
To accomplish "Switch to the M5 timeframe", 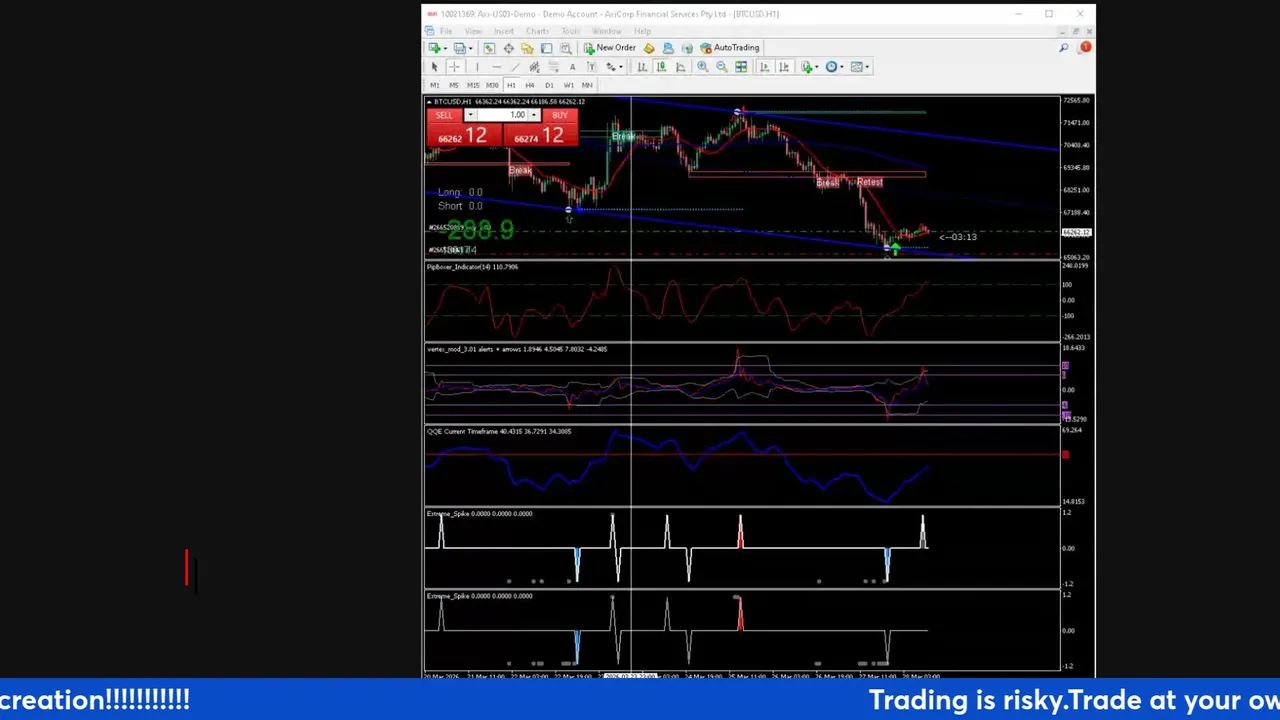I will (x=454, y=85).
